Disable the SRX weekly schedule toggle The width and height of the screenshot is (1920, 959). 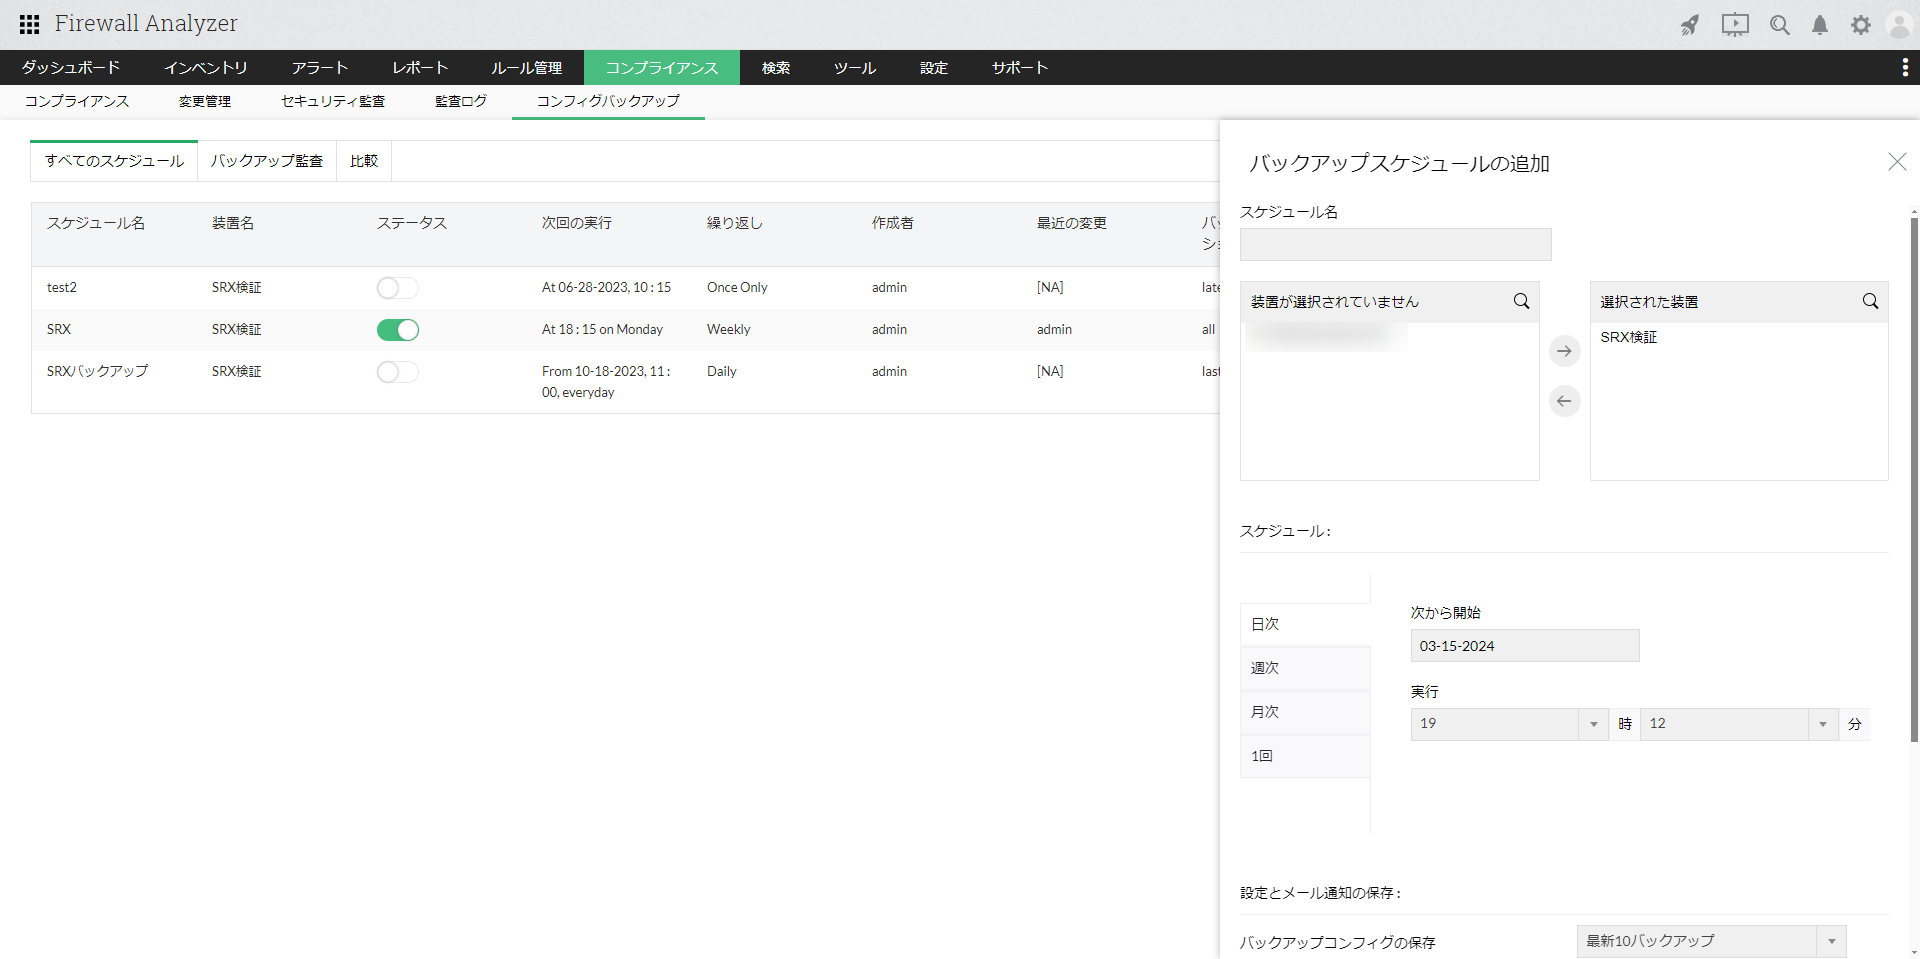[397, 330]
